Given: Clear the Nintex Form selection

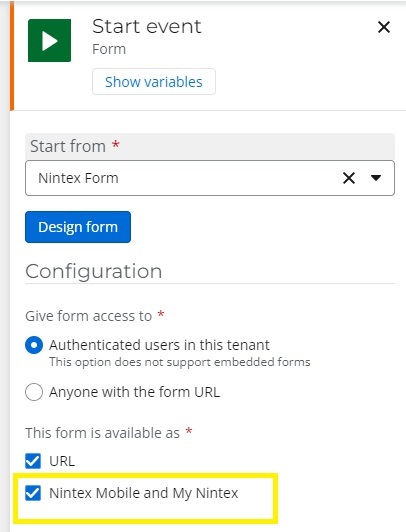Looking at the screenshot, I should [349, 178].
